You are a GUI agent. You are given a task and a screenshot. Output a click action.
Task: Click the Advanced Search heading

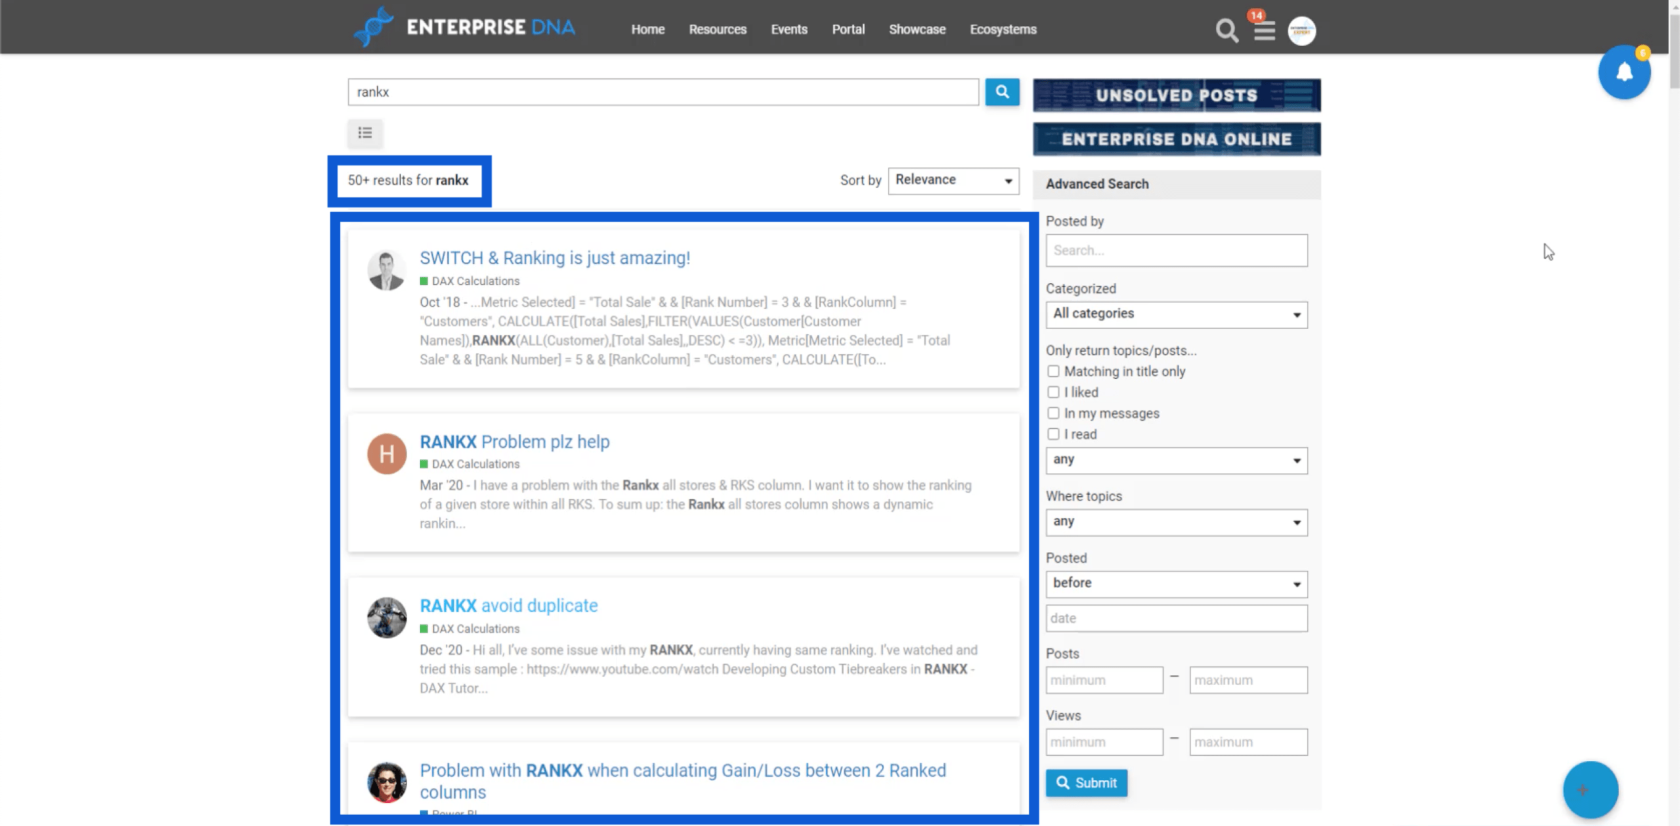click(x=1097, y=184)
